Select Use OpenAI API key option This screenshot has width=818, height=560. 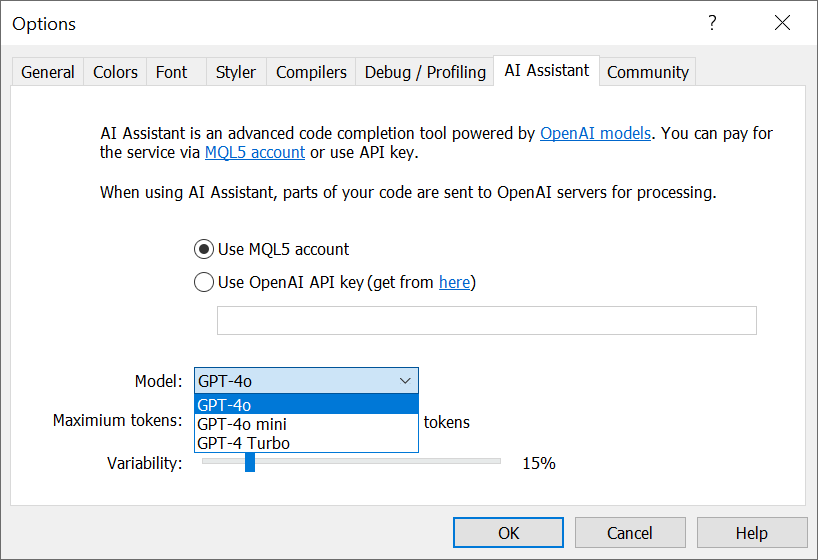[x=203, y=282]
